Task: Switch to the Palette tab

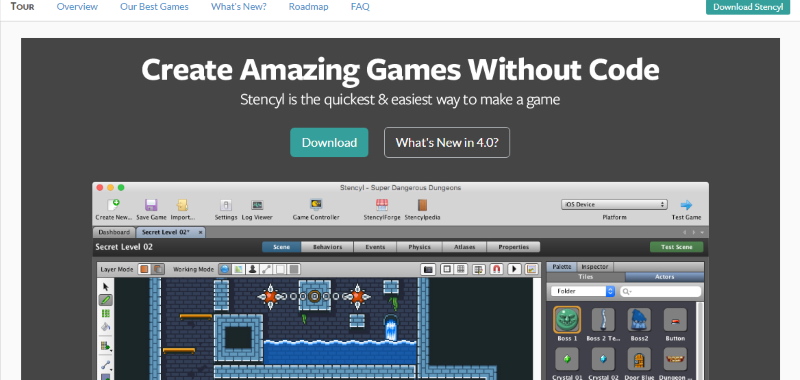Action: pyautogui.click(x=562, y=267)
